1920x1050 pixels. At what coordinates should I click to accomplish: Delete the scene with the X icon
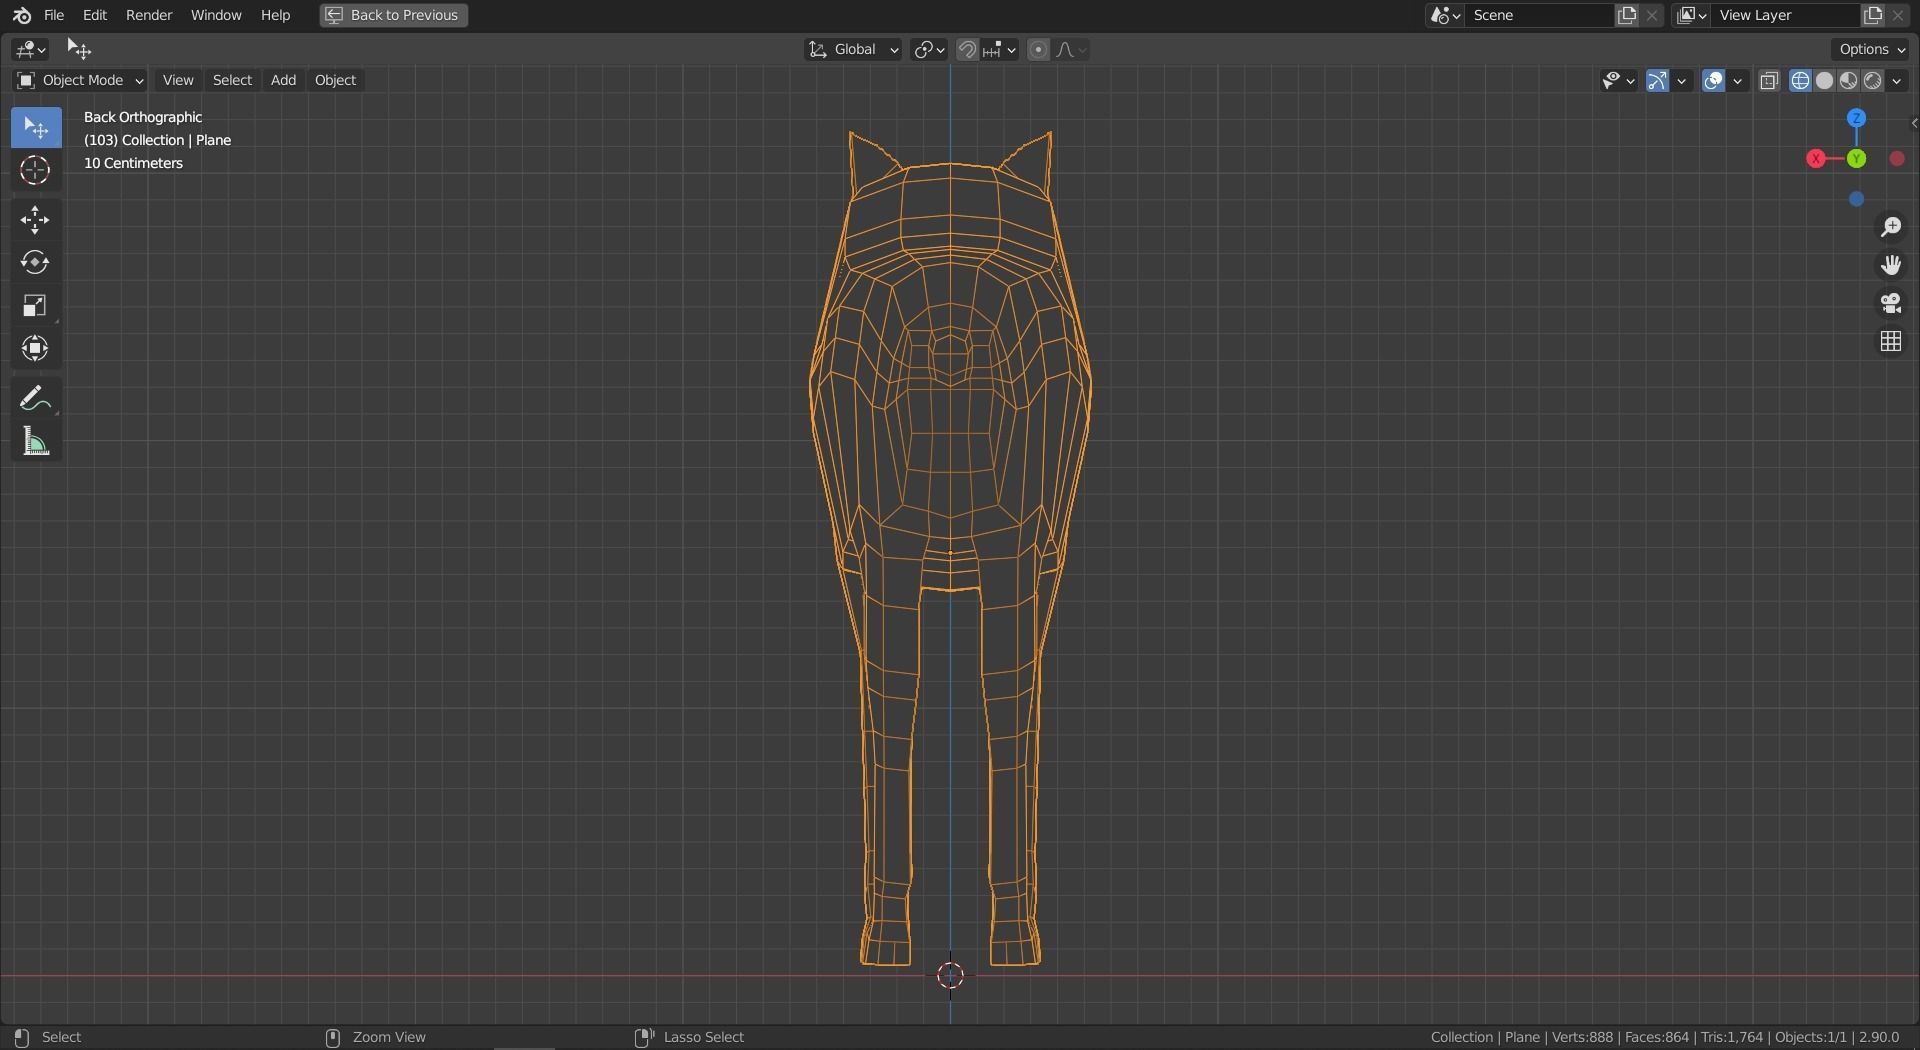click(1652, 15)
